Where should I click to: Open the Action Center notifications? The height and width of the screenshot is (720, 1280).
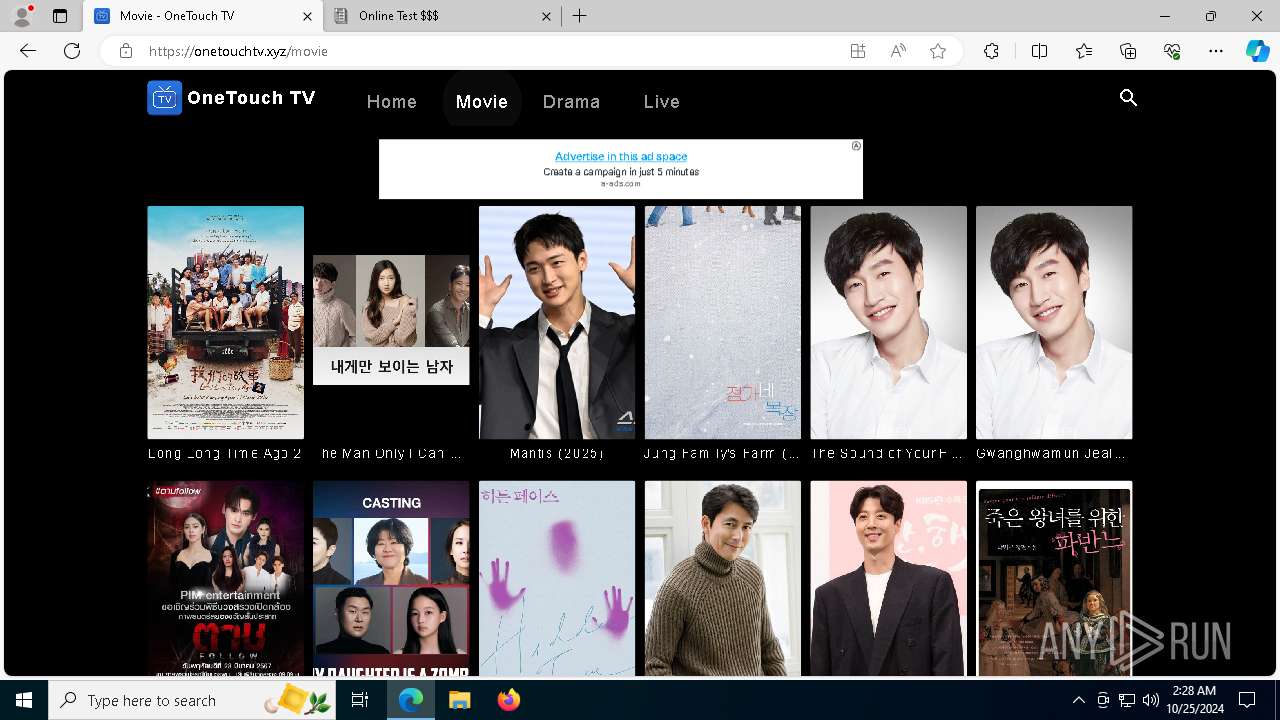(1247, 700)
